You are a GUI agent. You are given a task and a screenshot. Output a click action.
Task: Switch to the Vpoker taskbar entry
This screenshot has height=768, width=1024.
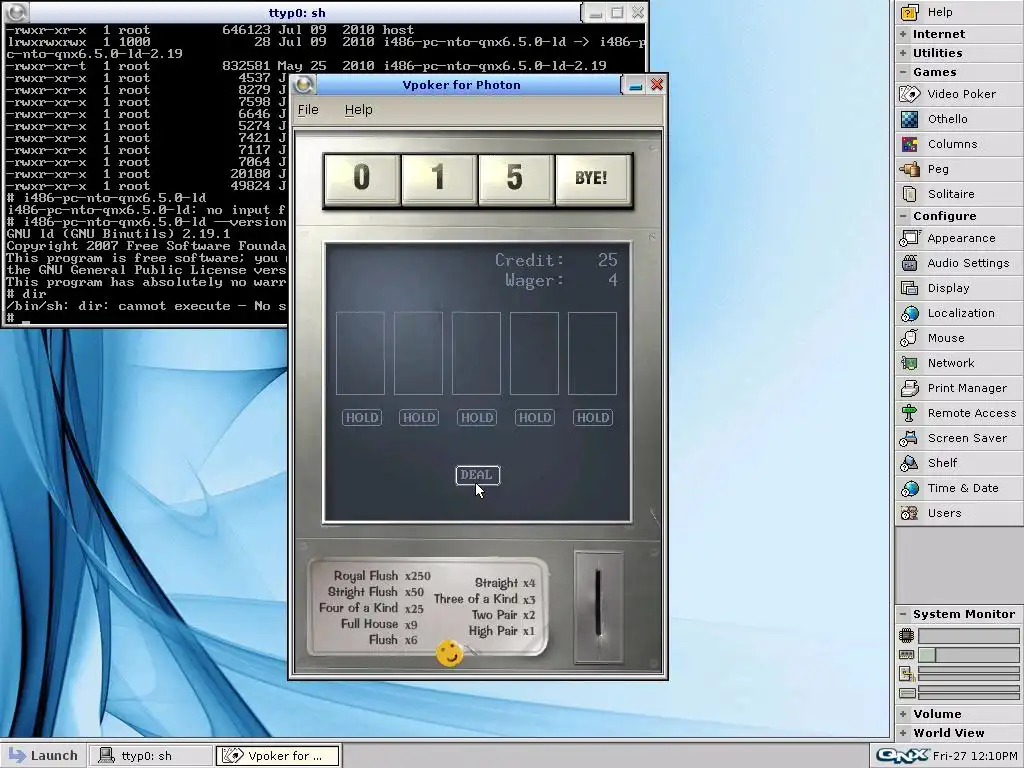(x=278, y=756)
